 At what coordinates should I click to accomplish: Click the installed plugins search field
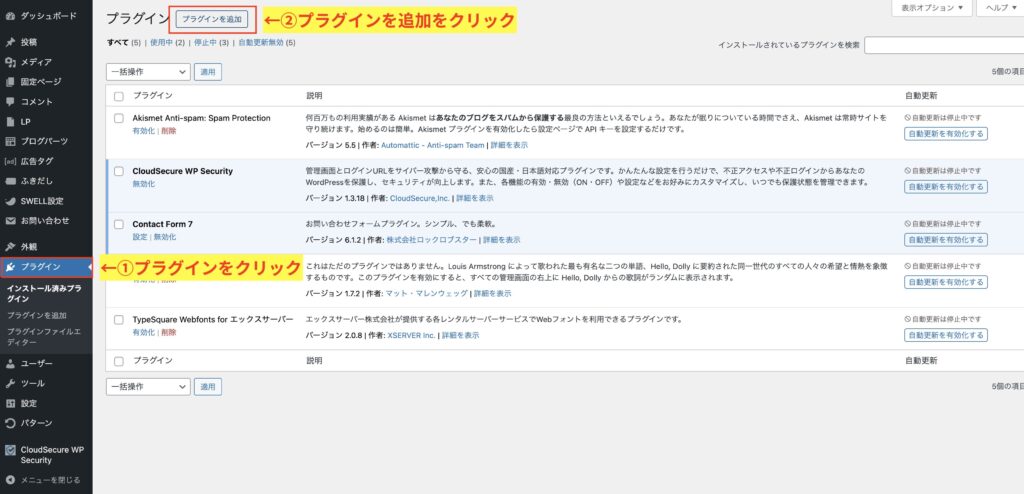pyautogui.click(x=943, y=45)
